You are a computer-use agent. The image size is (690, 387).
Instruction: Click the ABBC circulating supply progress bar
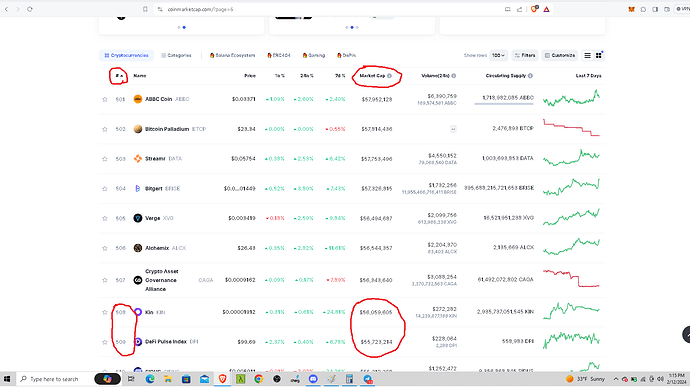click(504, 104)
